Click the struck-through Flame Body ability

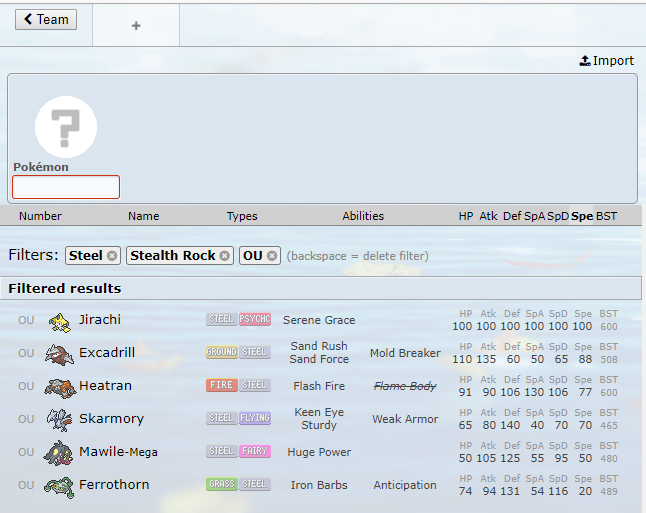(x=405, y=386)
